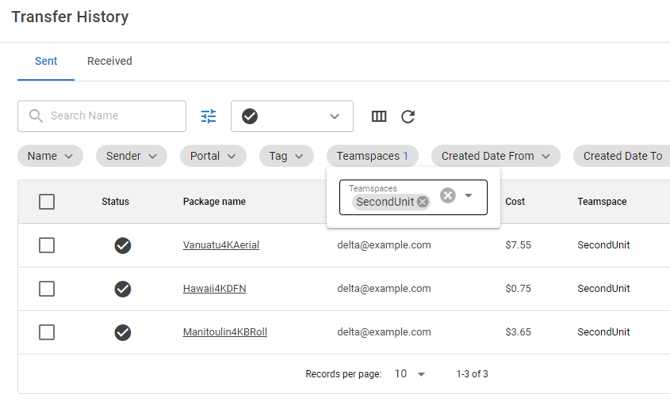Select the $7.55 cost cell
The height and width of the screenshot is (409, 670).
[x=518, y=245]
